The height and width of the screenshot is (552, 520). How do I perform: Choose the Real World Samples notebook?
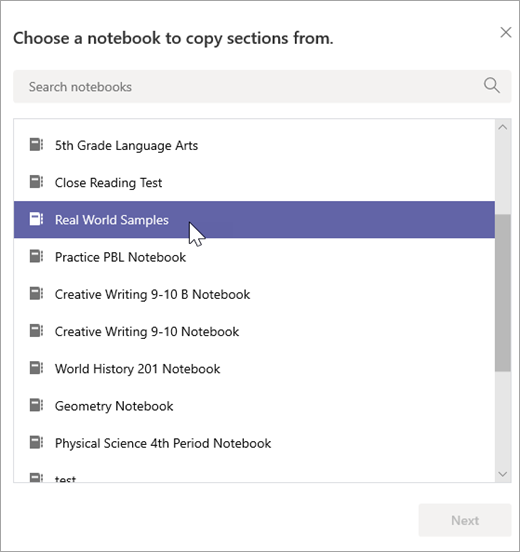254,220
